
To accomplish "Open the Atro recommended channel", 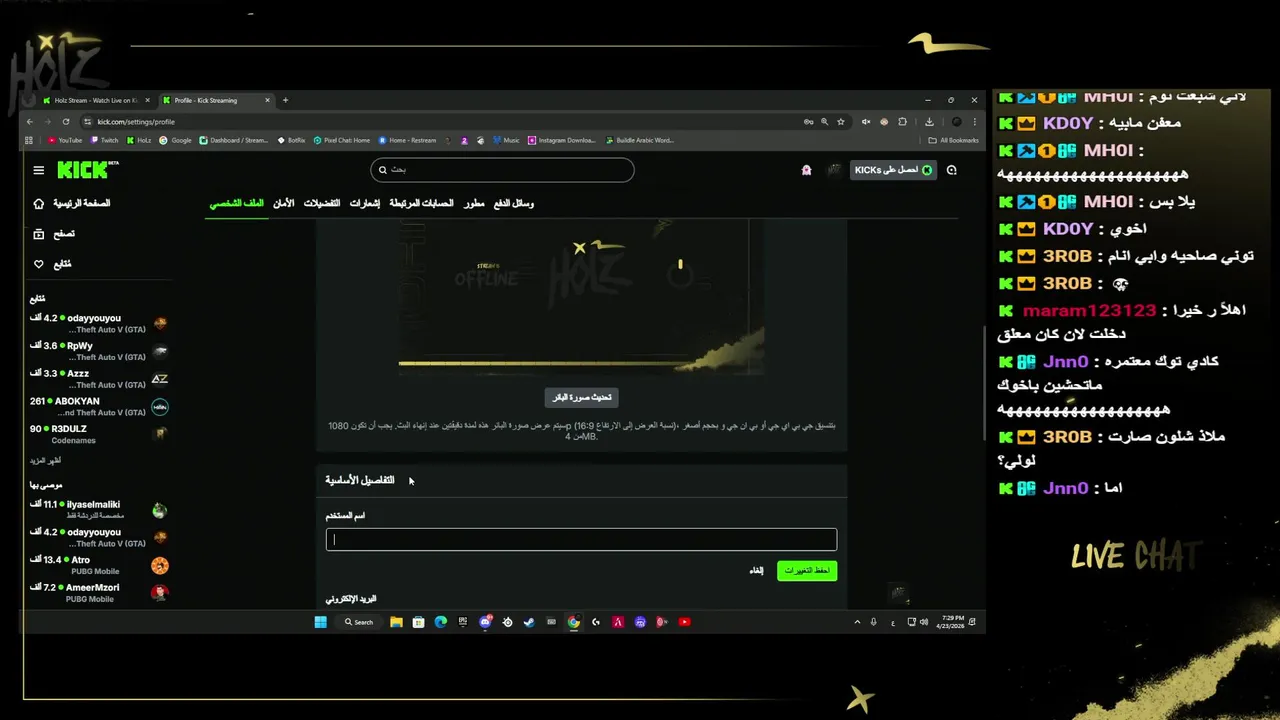I will tap(99, 565).
